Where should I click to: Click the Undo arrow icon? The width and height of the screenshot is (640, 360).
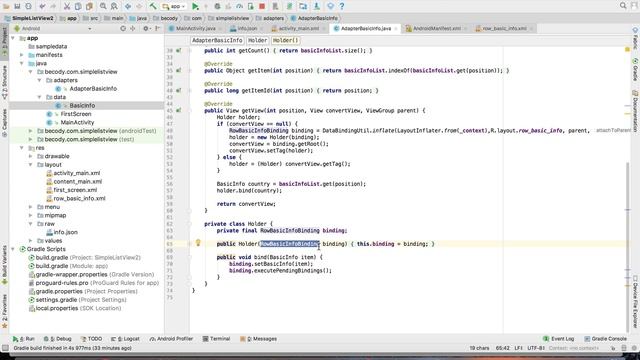42,6
